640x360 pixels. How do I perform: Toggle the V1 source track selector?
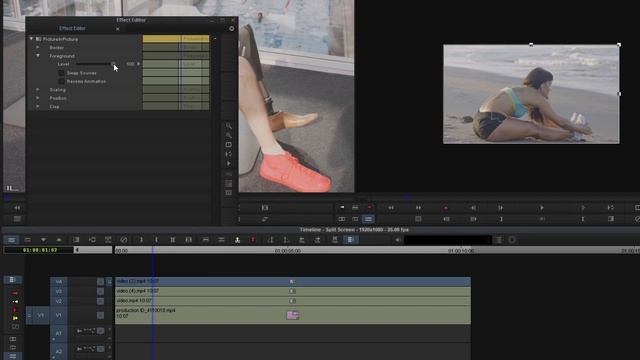pos(40,316)
